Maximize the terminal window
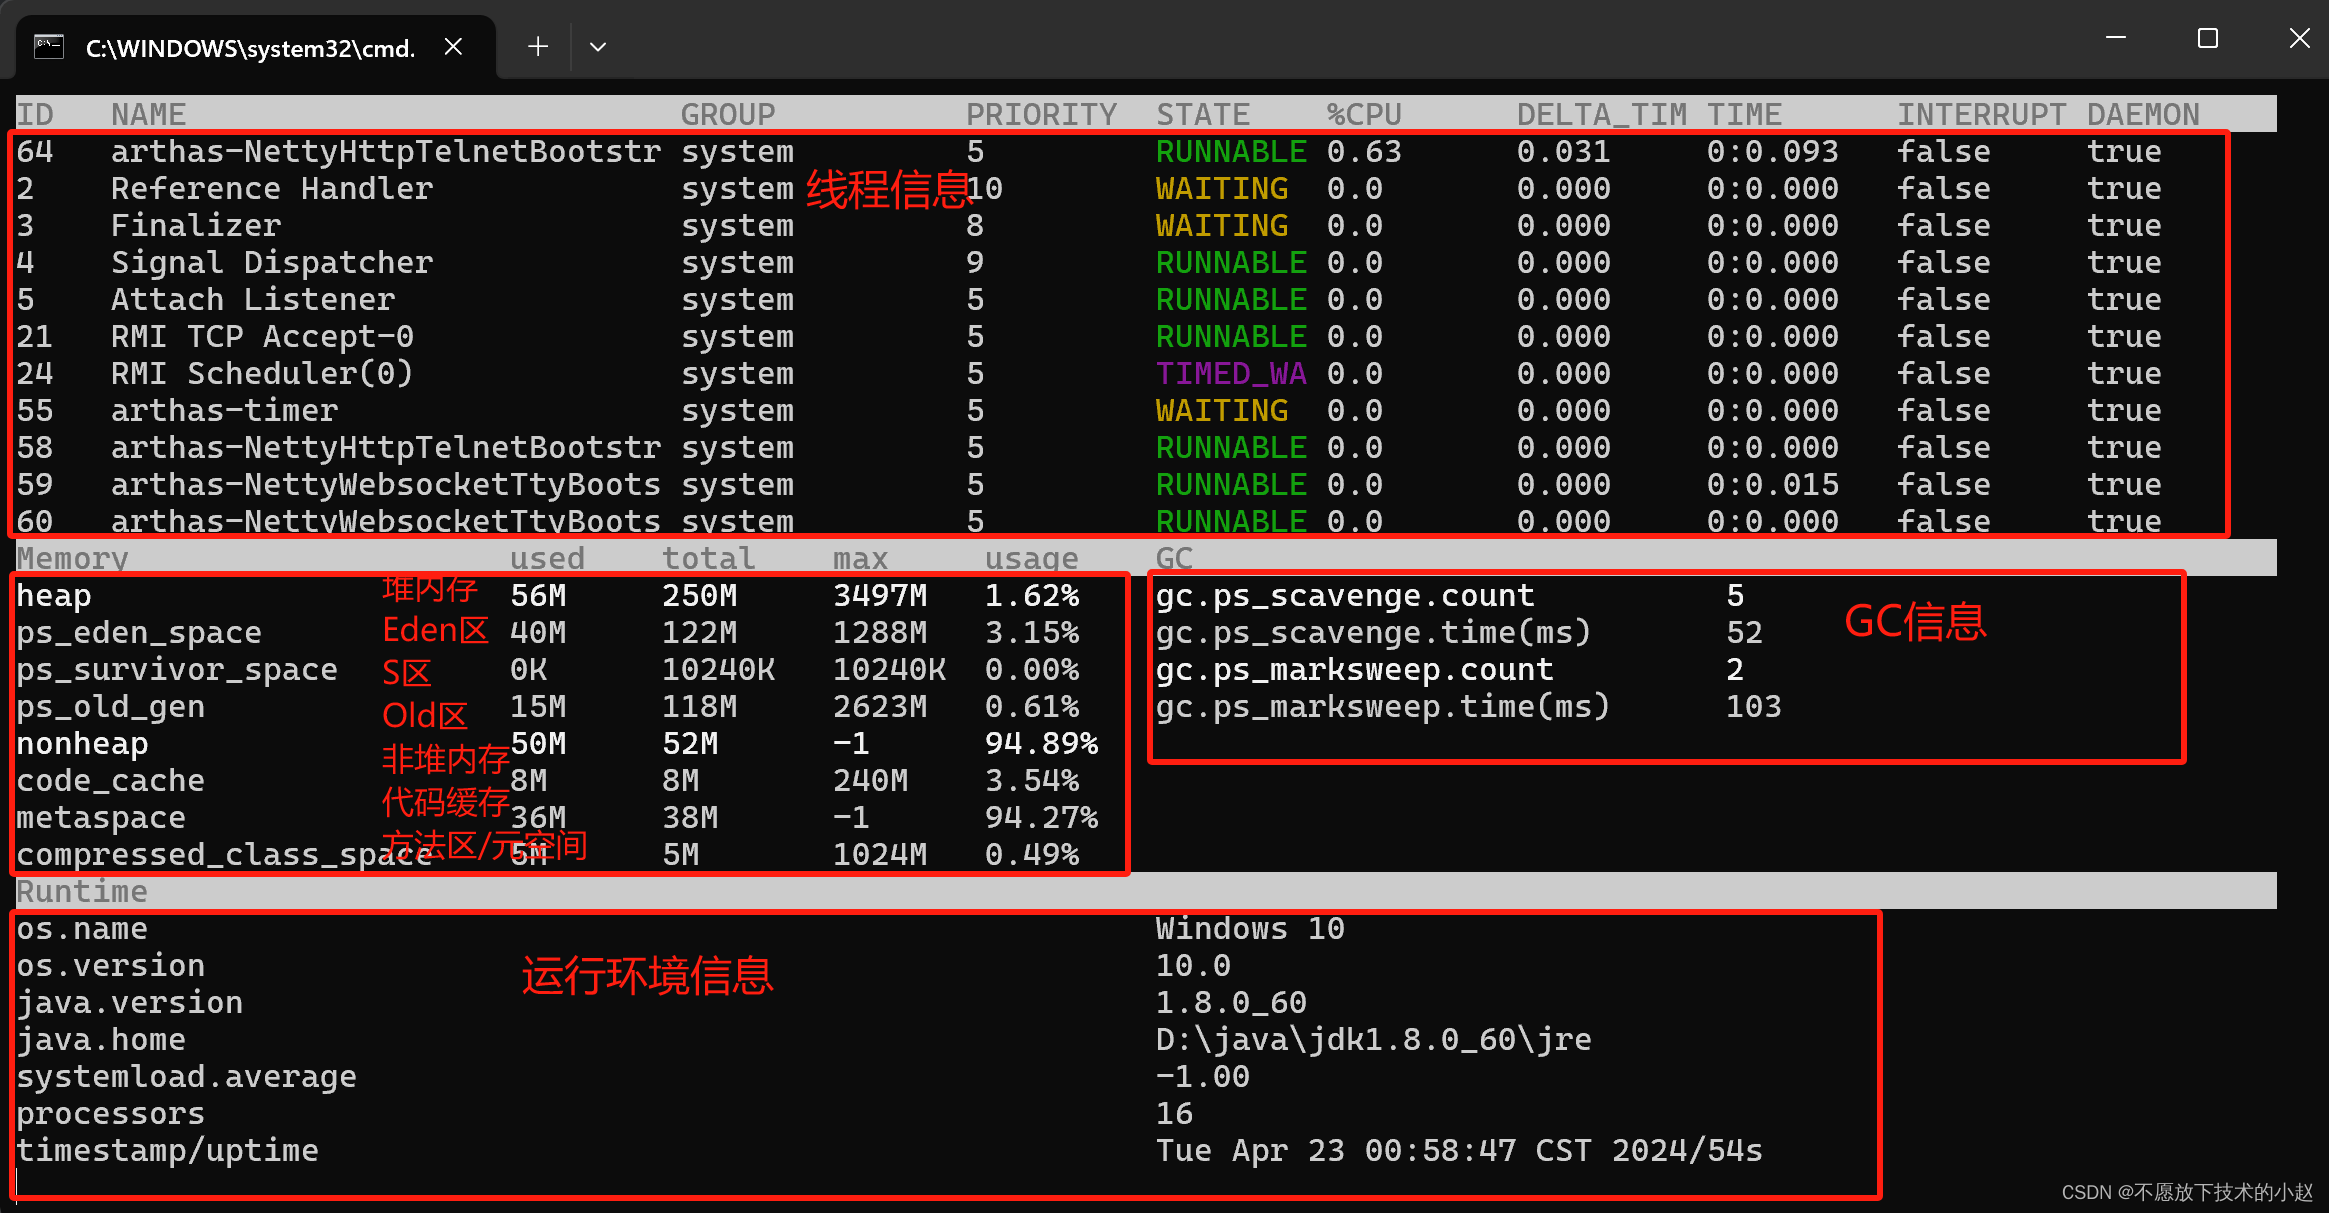Image resolution: width=2329 pixels, height=1213 pixels. click(2208, 38)
